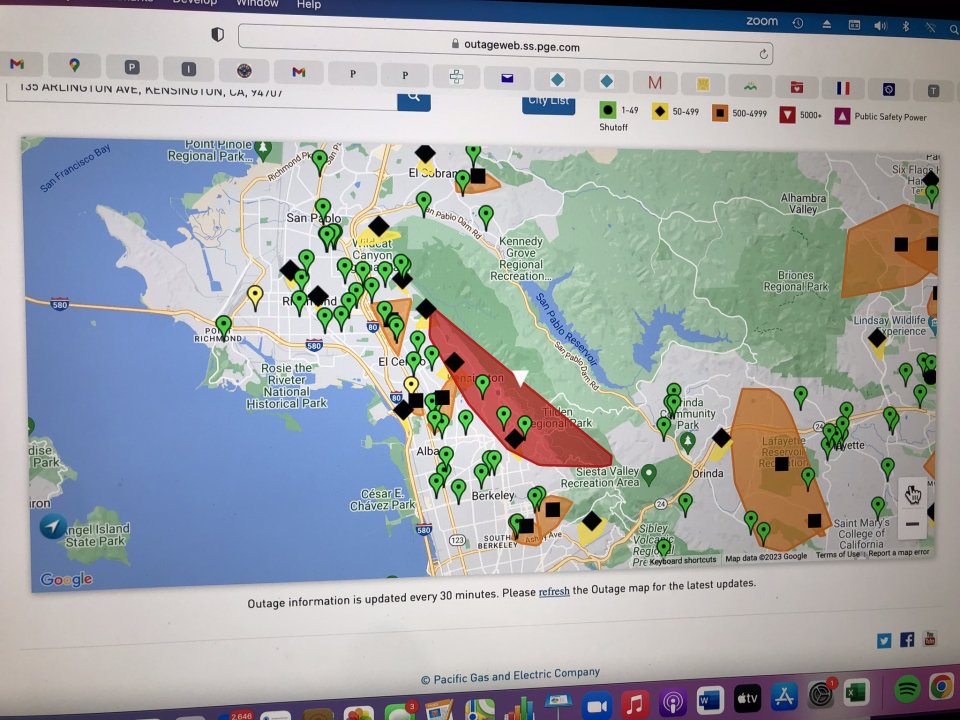Click the black diamond marker above El Sobrante
The image size is (960, 720).
(x=425, y=153)
